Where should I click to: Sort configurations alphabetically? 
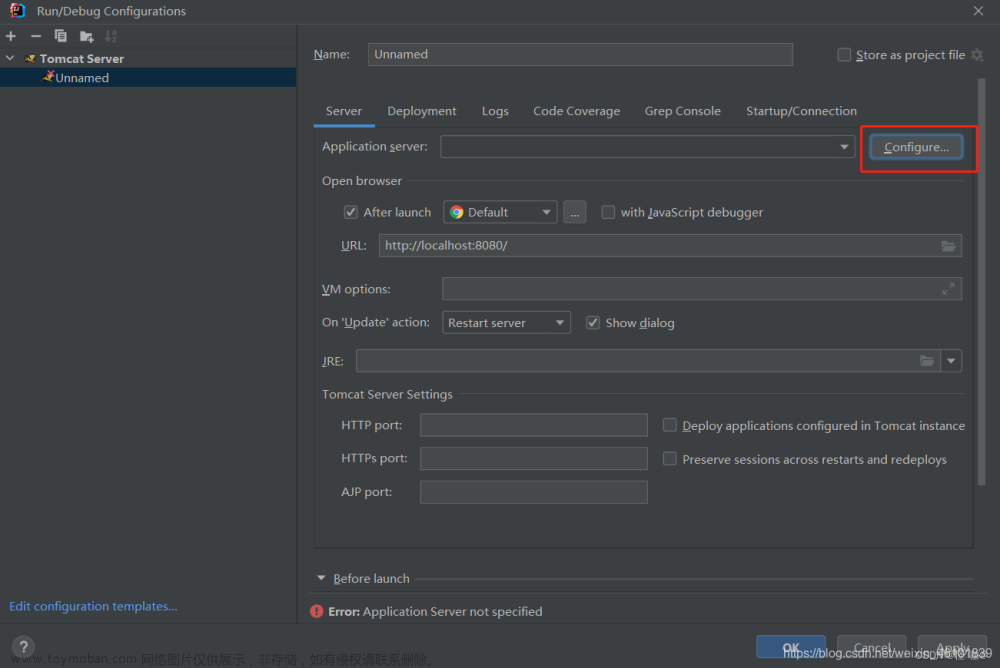111,36
